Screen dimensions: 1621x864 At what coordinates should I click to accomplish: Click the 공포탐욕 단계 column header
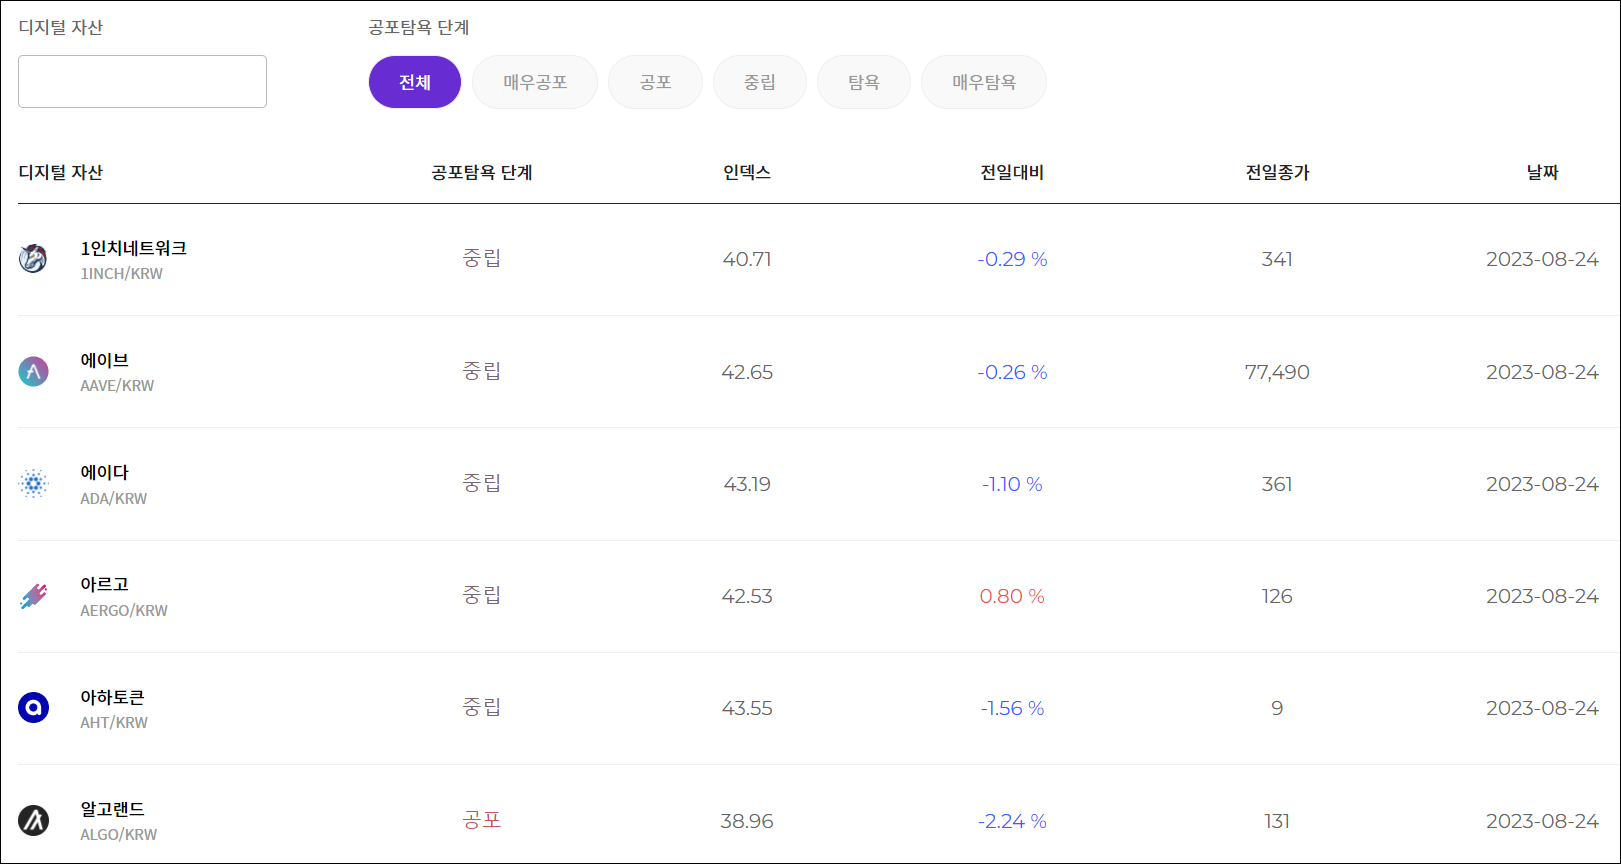pyautogui.click(x=482, y=172)
